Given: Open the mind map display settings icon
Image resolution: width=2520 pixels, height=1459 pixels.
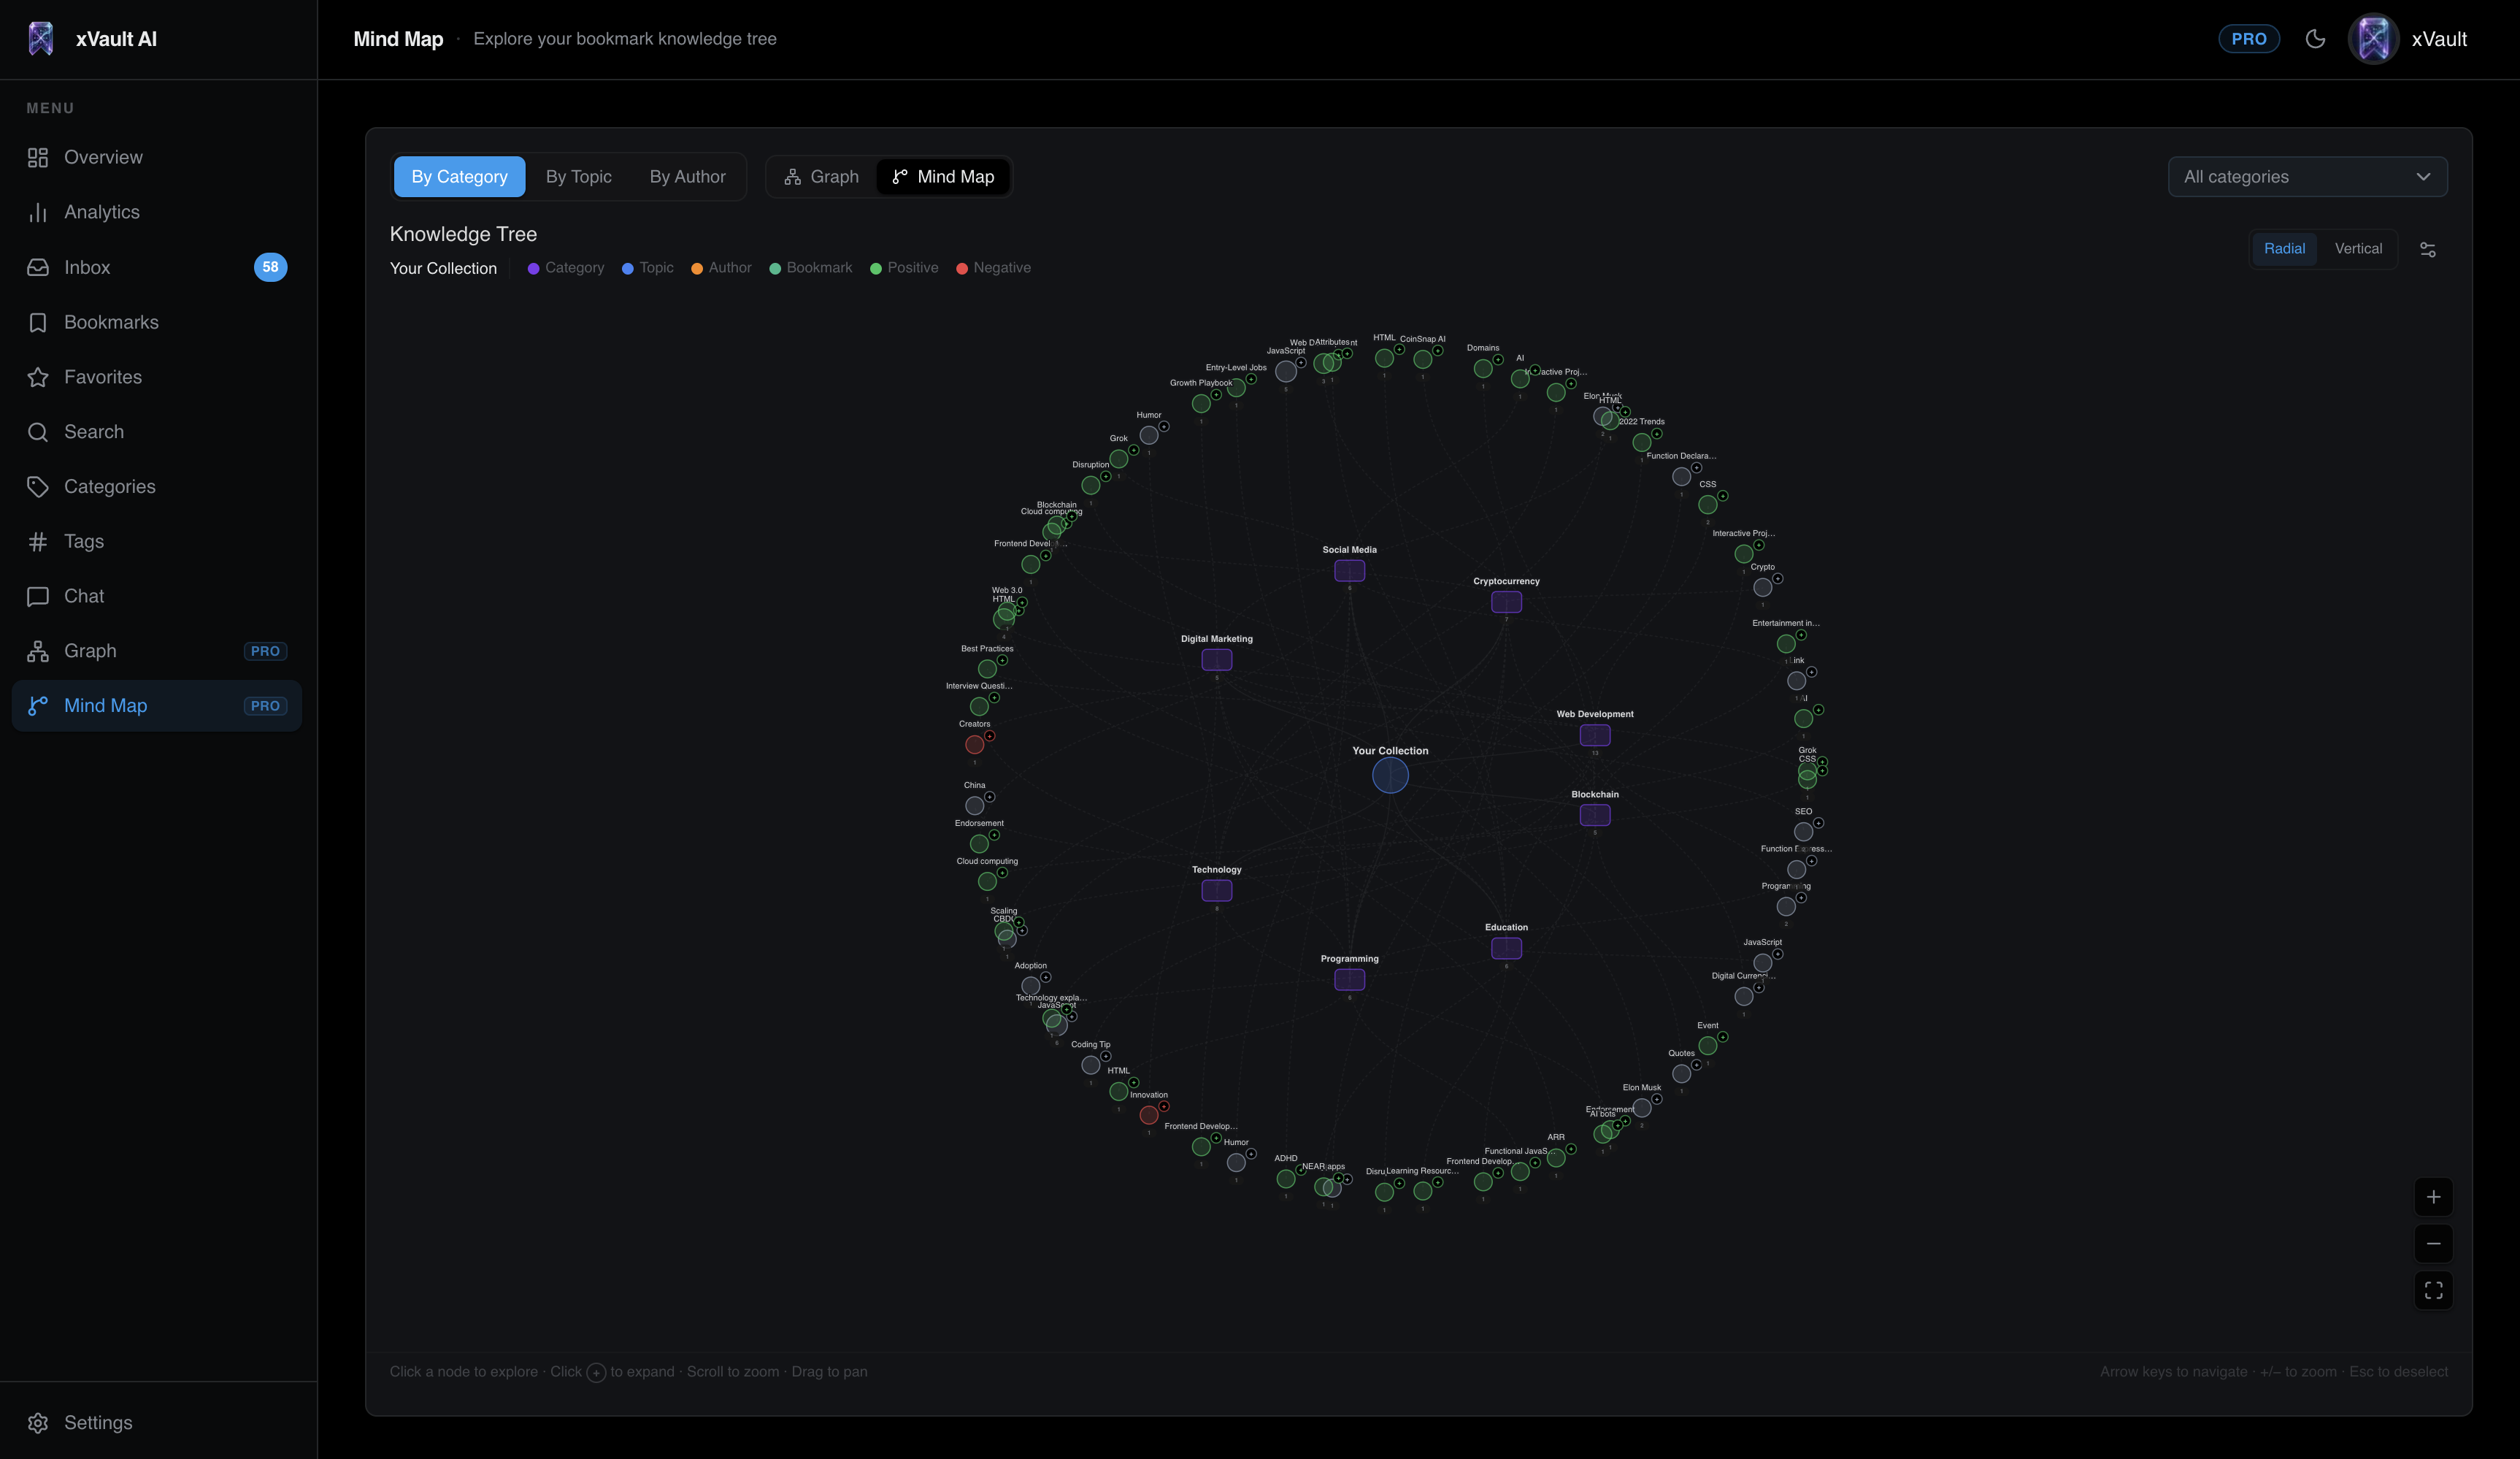Looking at the screenshot, I should pyautogui.click(x=2429, y=248).
